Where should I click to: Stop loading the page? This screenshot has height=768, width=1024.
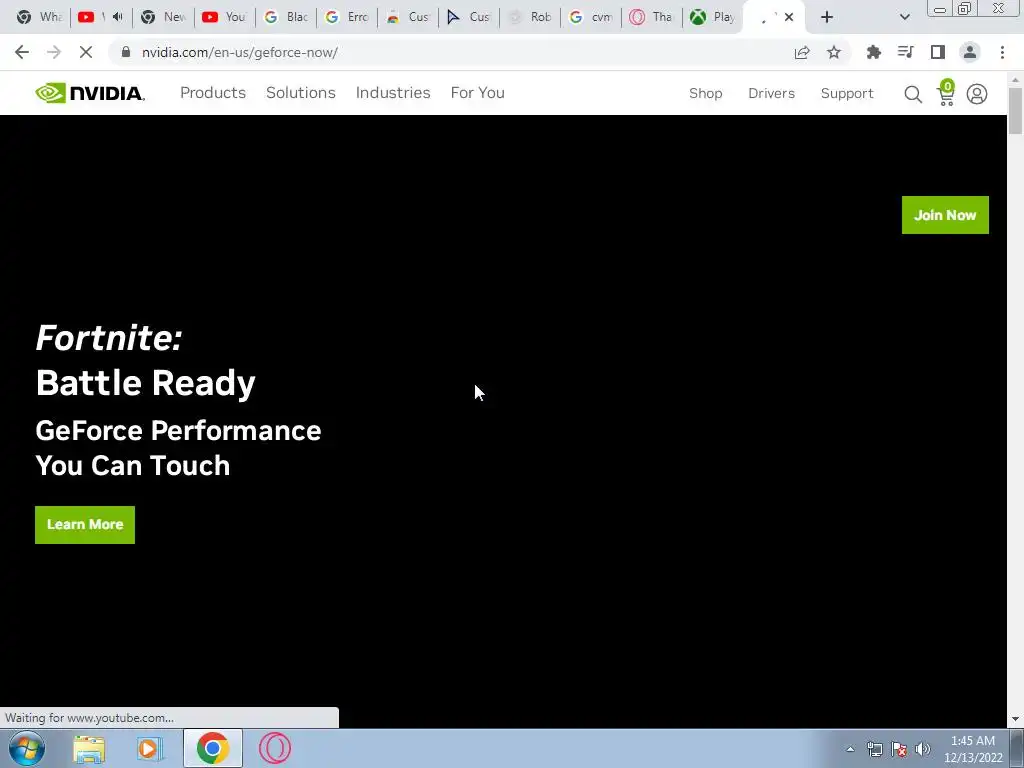86,52
